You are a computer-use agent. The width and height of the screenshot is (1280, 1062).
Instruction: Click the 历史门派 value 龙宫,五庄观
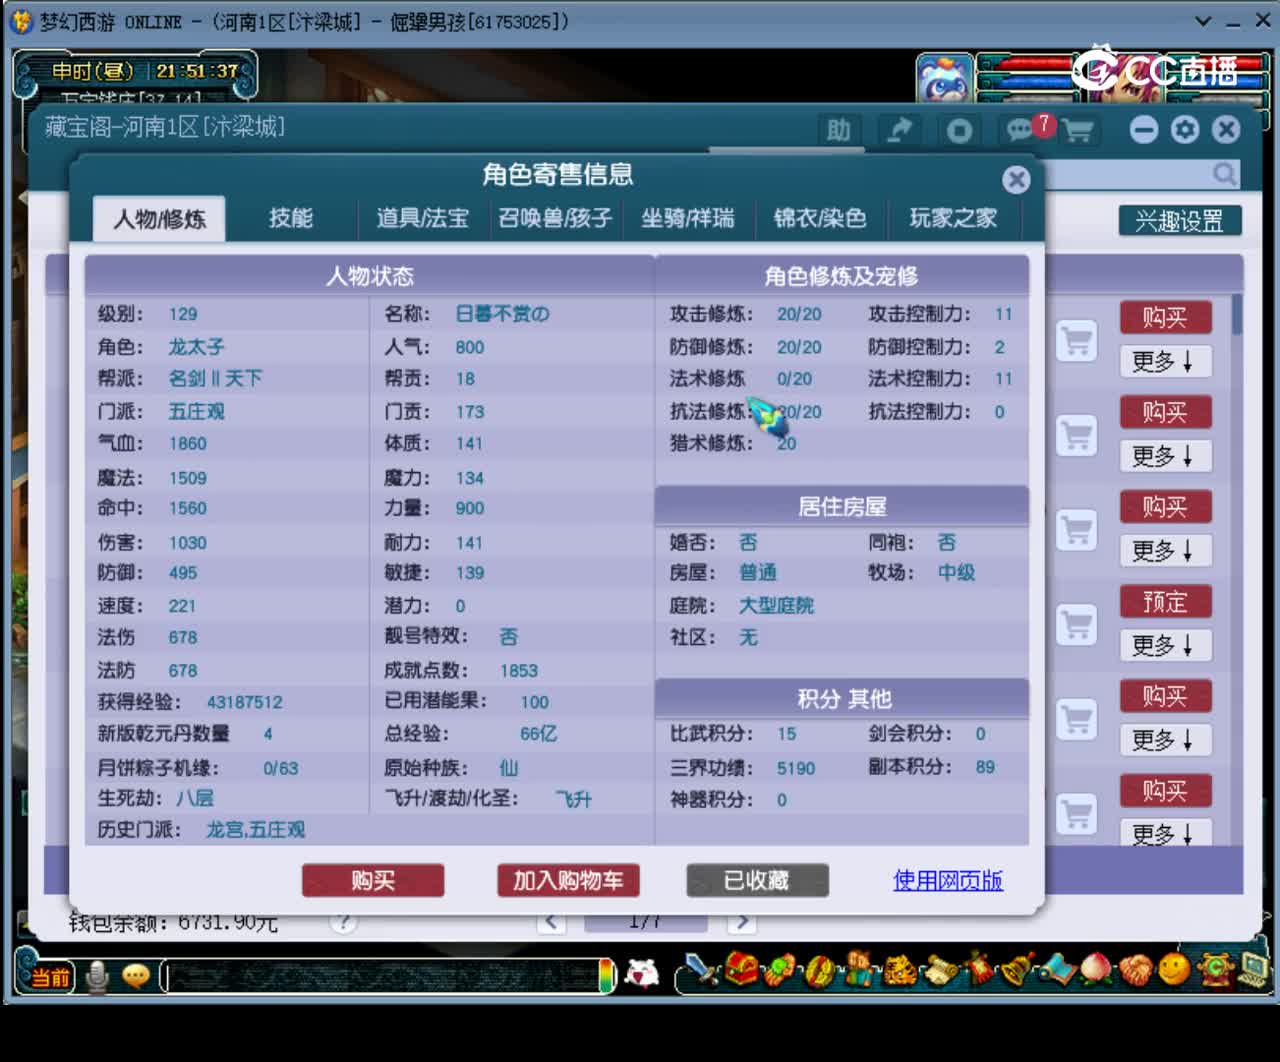[x=255, y=830]
